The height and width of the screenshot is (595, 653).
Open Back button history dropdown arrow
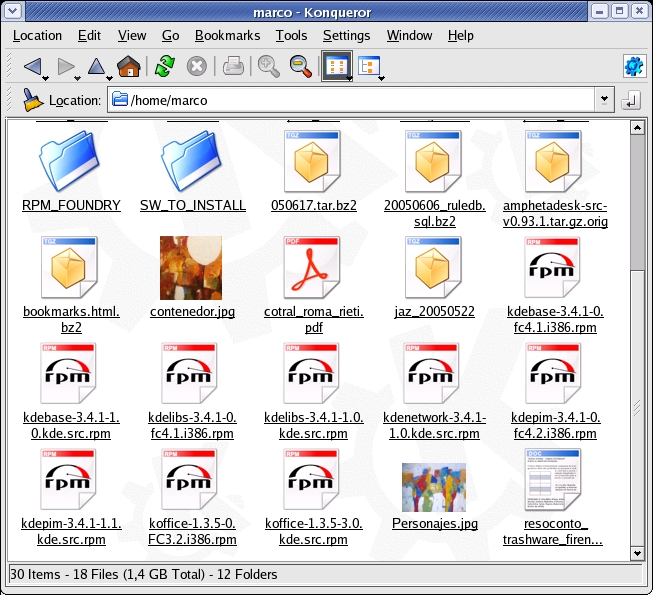46,76
